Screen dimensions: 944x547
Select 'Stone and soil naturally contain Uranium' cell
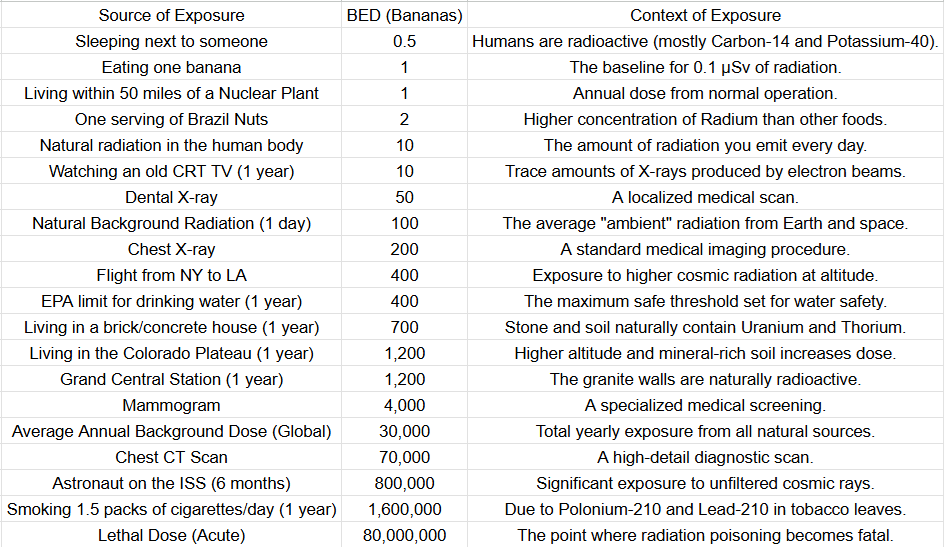pos(705,327)
